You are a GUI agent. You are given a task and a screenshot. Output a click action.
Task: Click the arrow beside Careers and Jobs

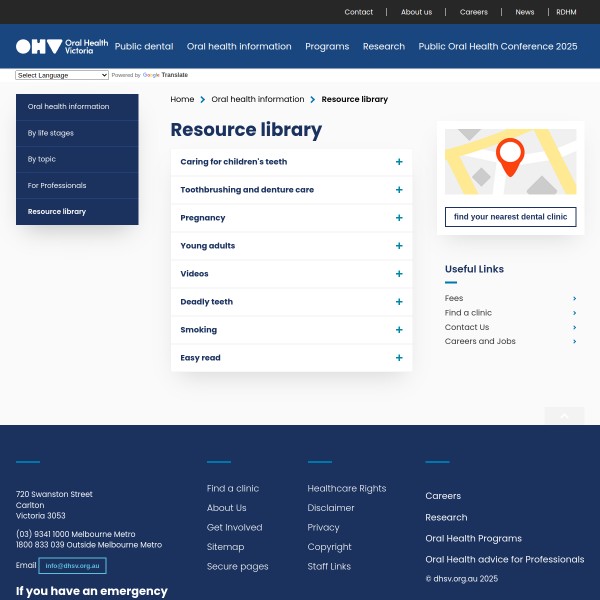pos(574,341)
